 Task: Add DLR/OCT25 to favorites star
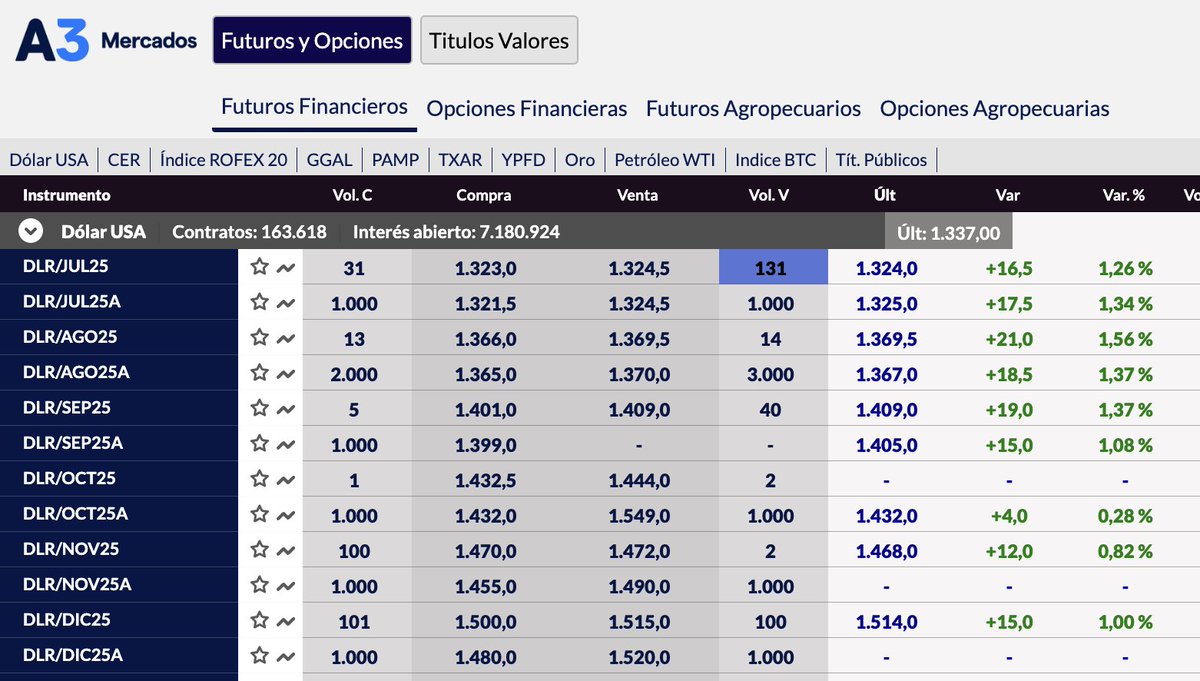point(260,479)
